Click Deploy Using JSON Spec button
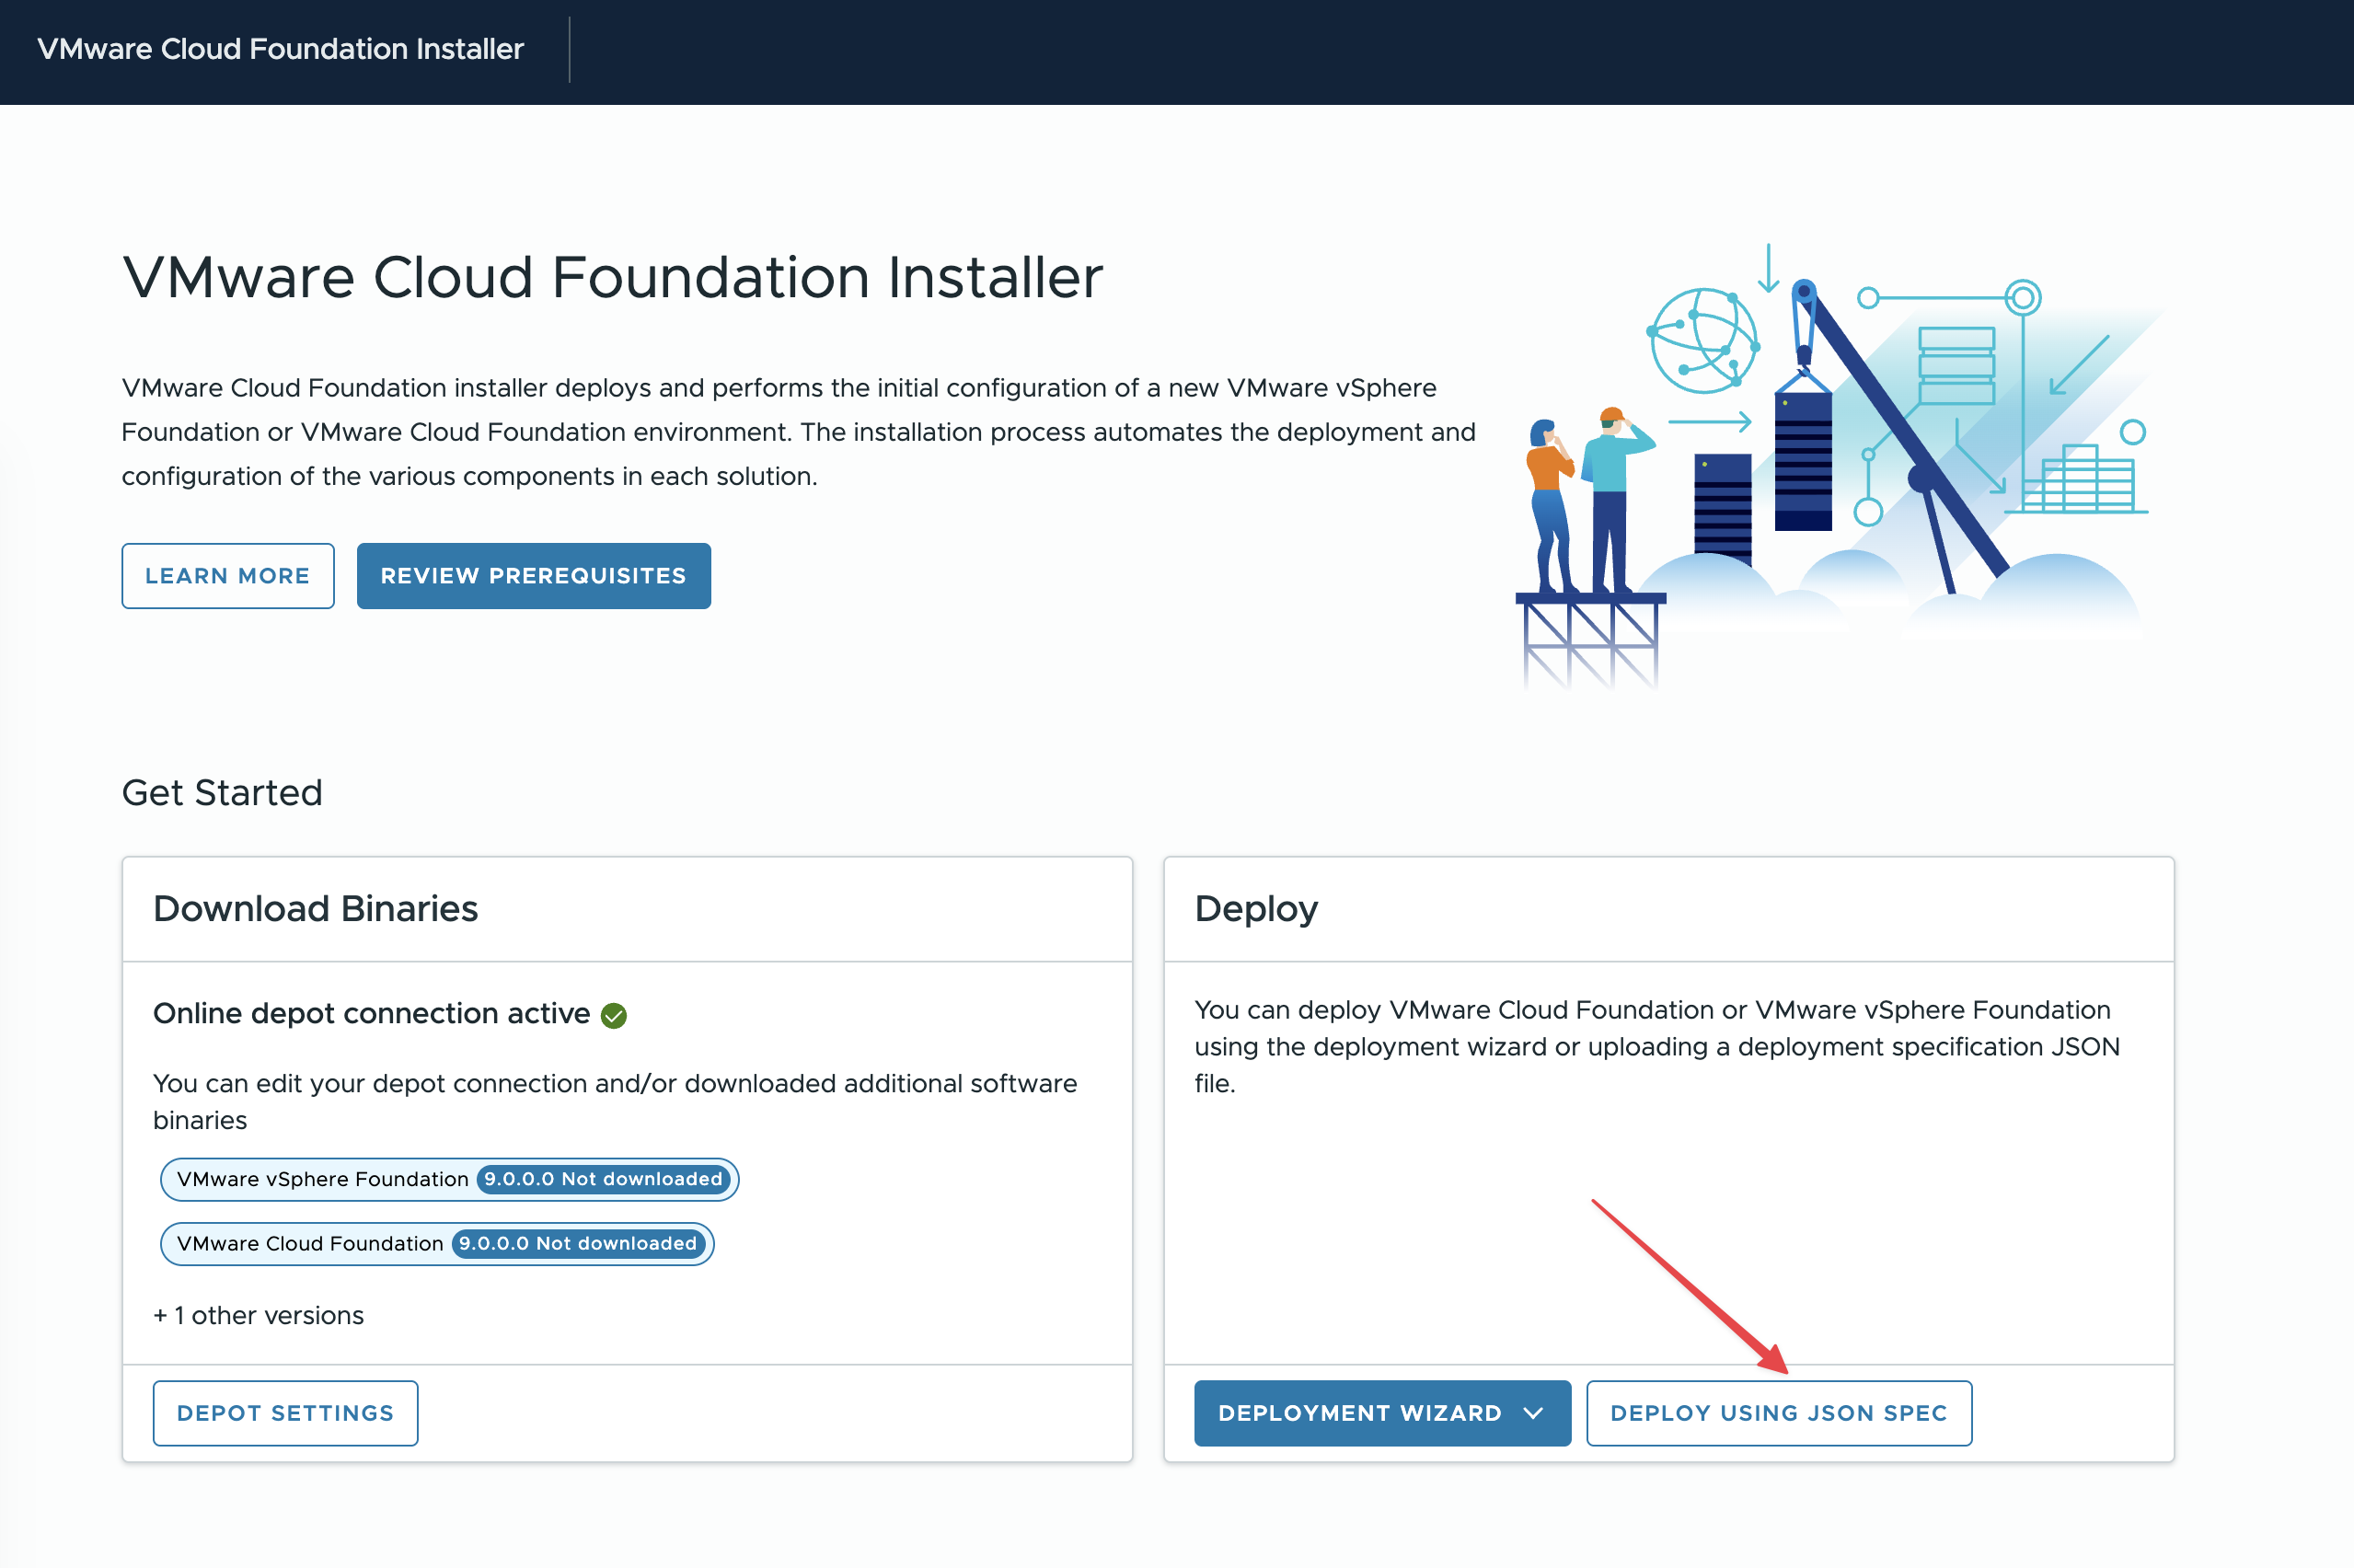 [1778, 1413]
